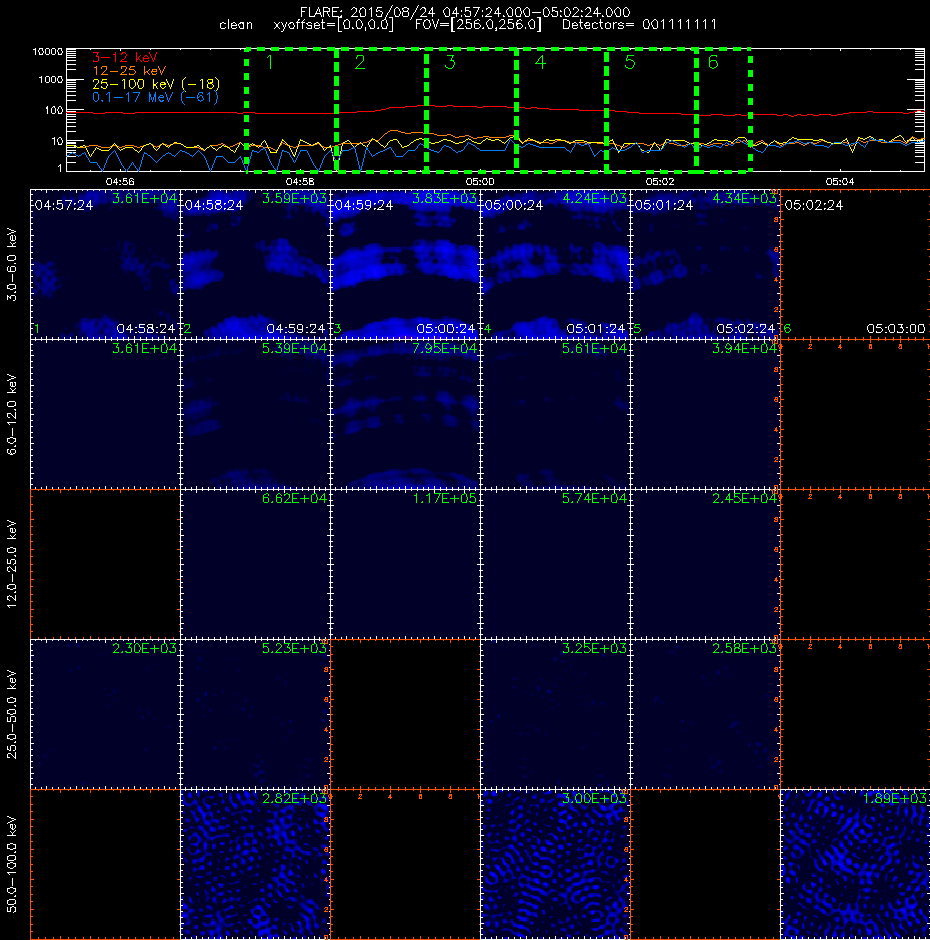The image size is (930, 940).
Task: Click interval number 2 in the light curve
Action: click(360, 62)
